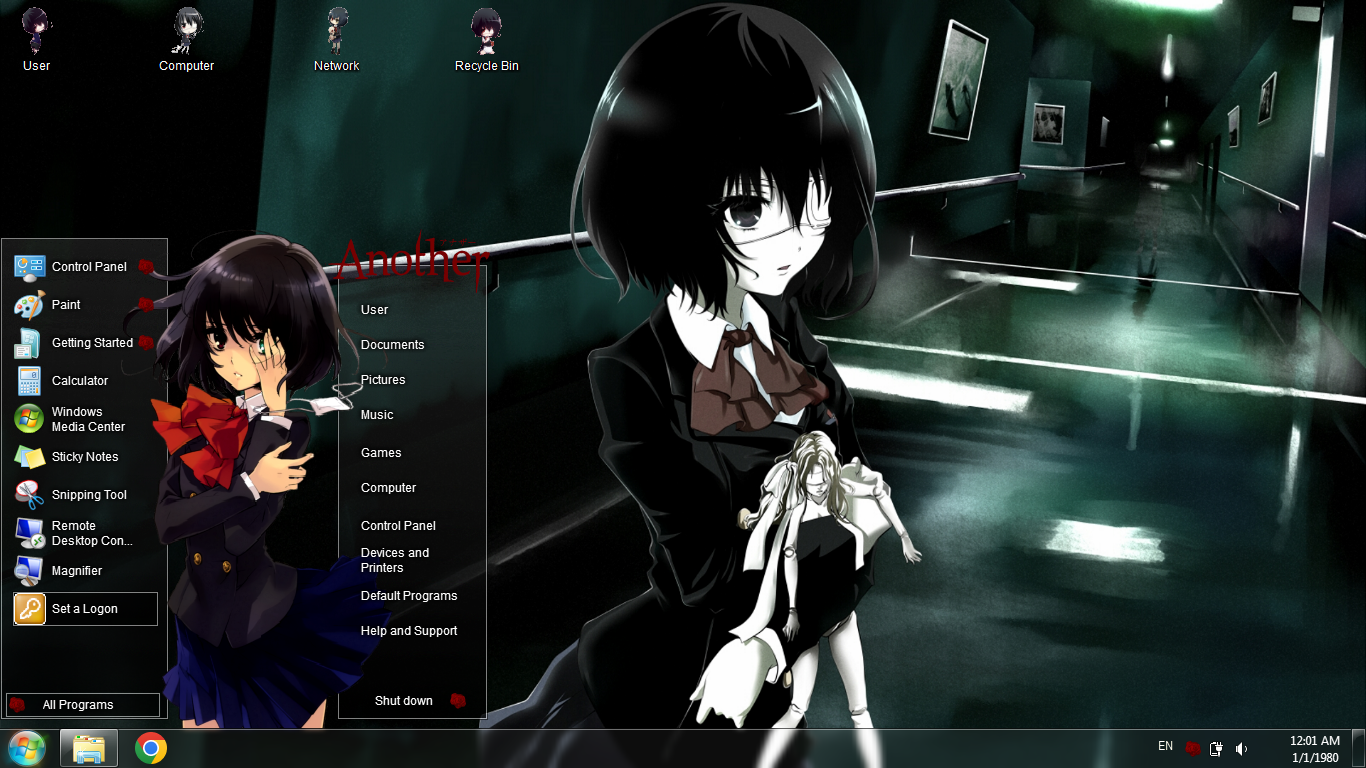Open Remote Desktop Connection icon
Screen dimensions: 1366x768
point(29,533)
